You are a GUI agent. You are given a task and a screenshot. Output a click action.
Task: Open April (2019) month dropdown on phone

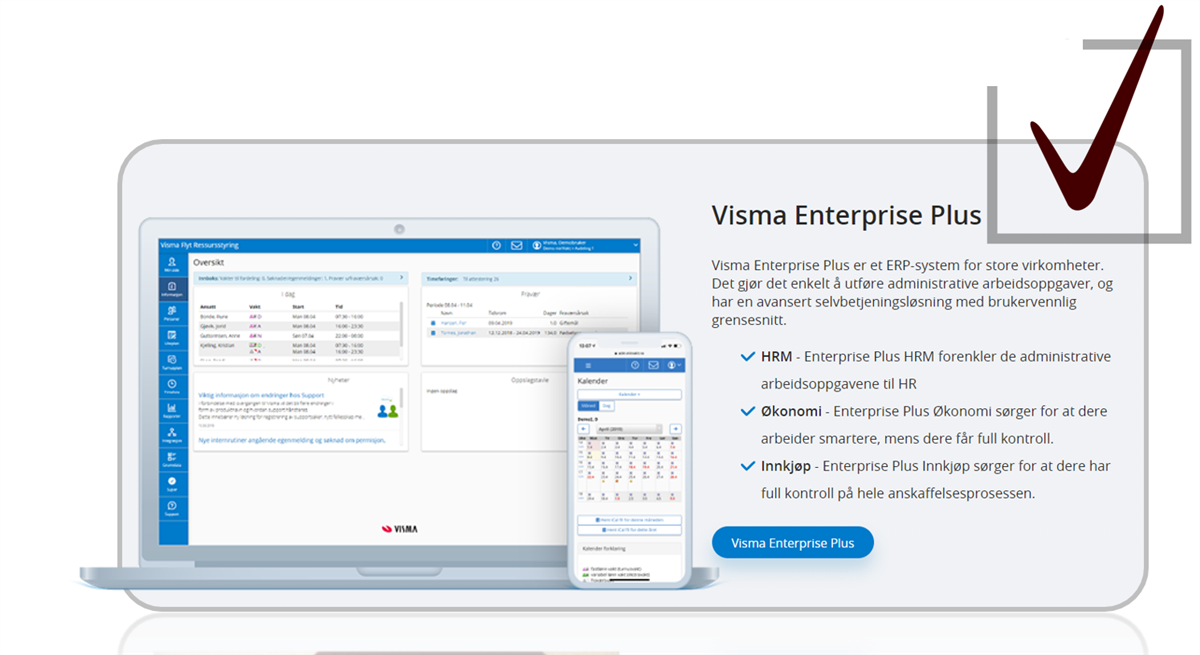[629, 428]
